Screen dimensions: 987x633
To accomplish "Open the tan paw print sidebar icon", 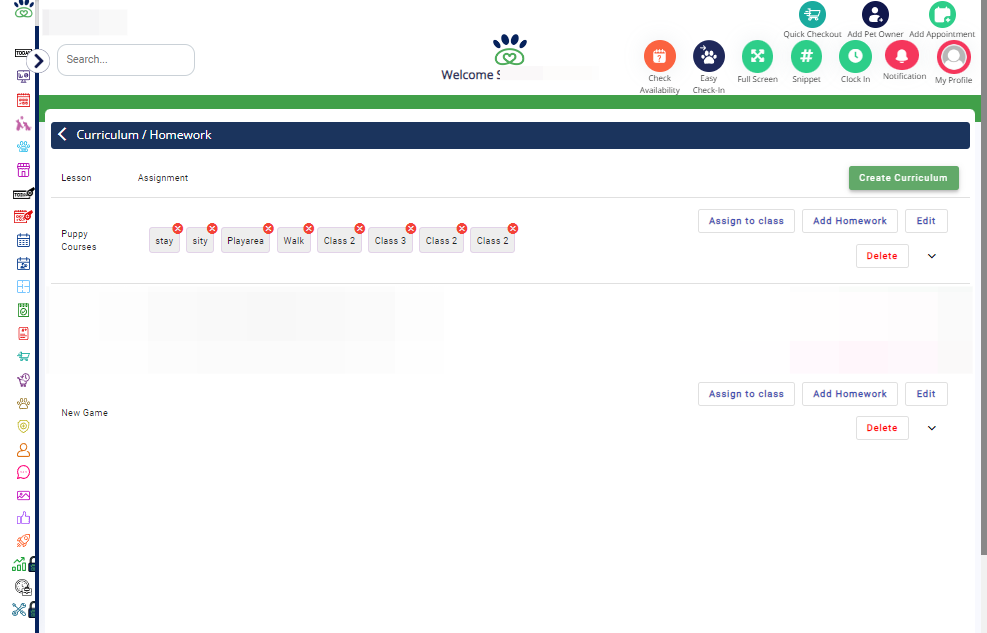I will (x=23, y=403).
